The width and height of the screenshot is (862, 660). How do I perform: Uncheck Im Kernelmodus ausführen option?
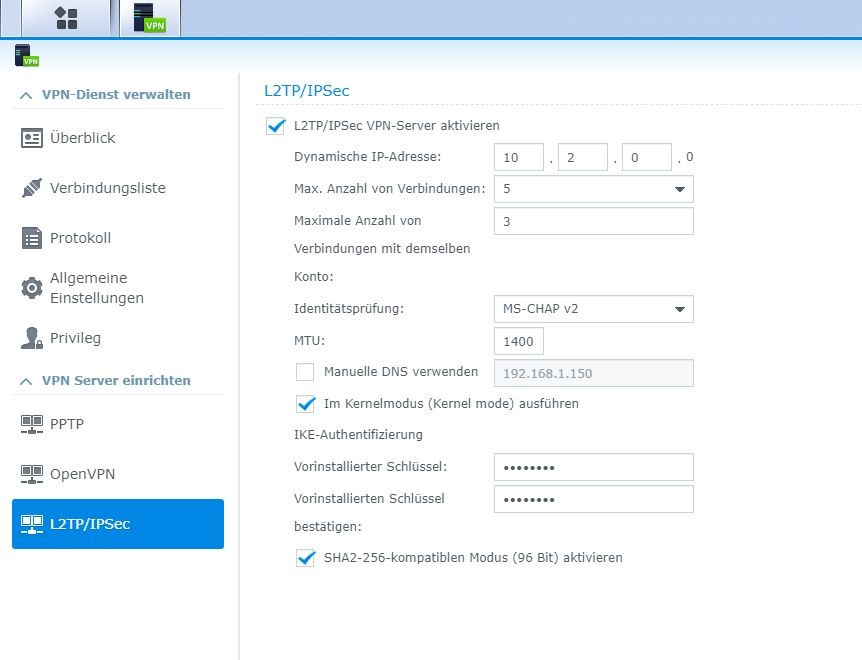point(306,404)
